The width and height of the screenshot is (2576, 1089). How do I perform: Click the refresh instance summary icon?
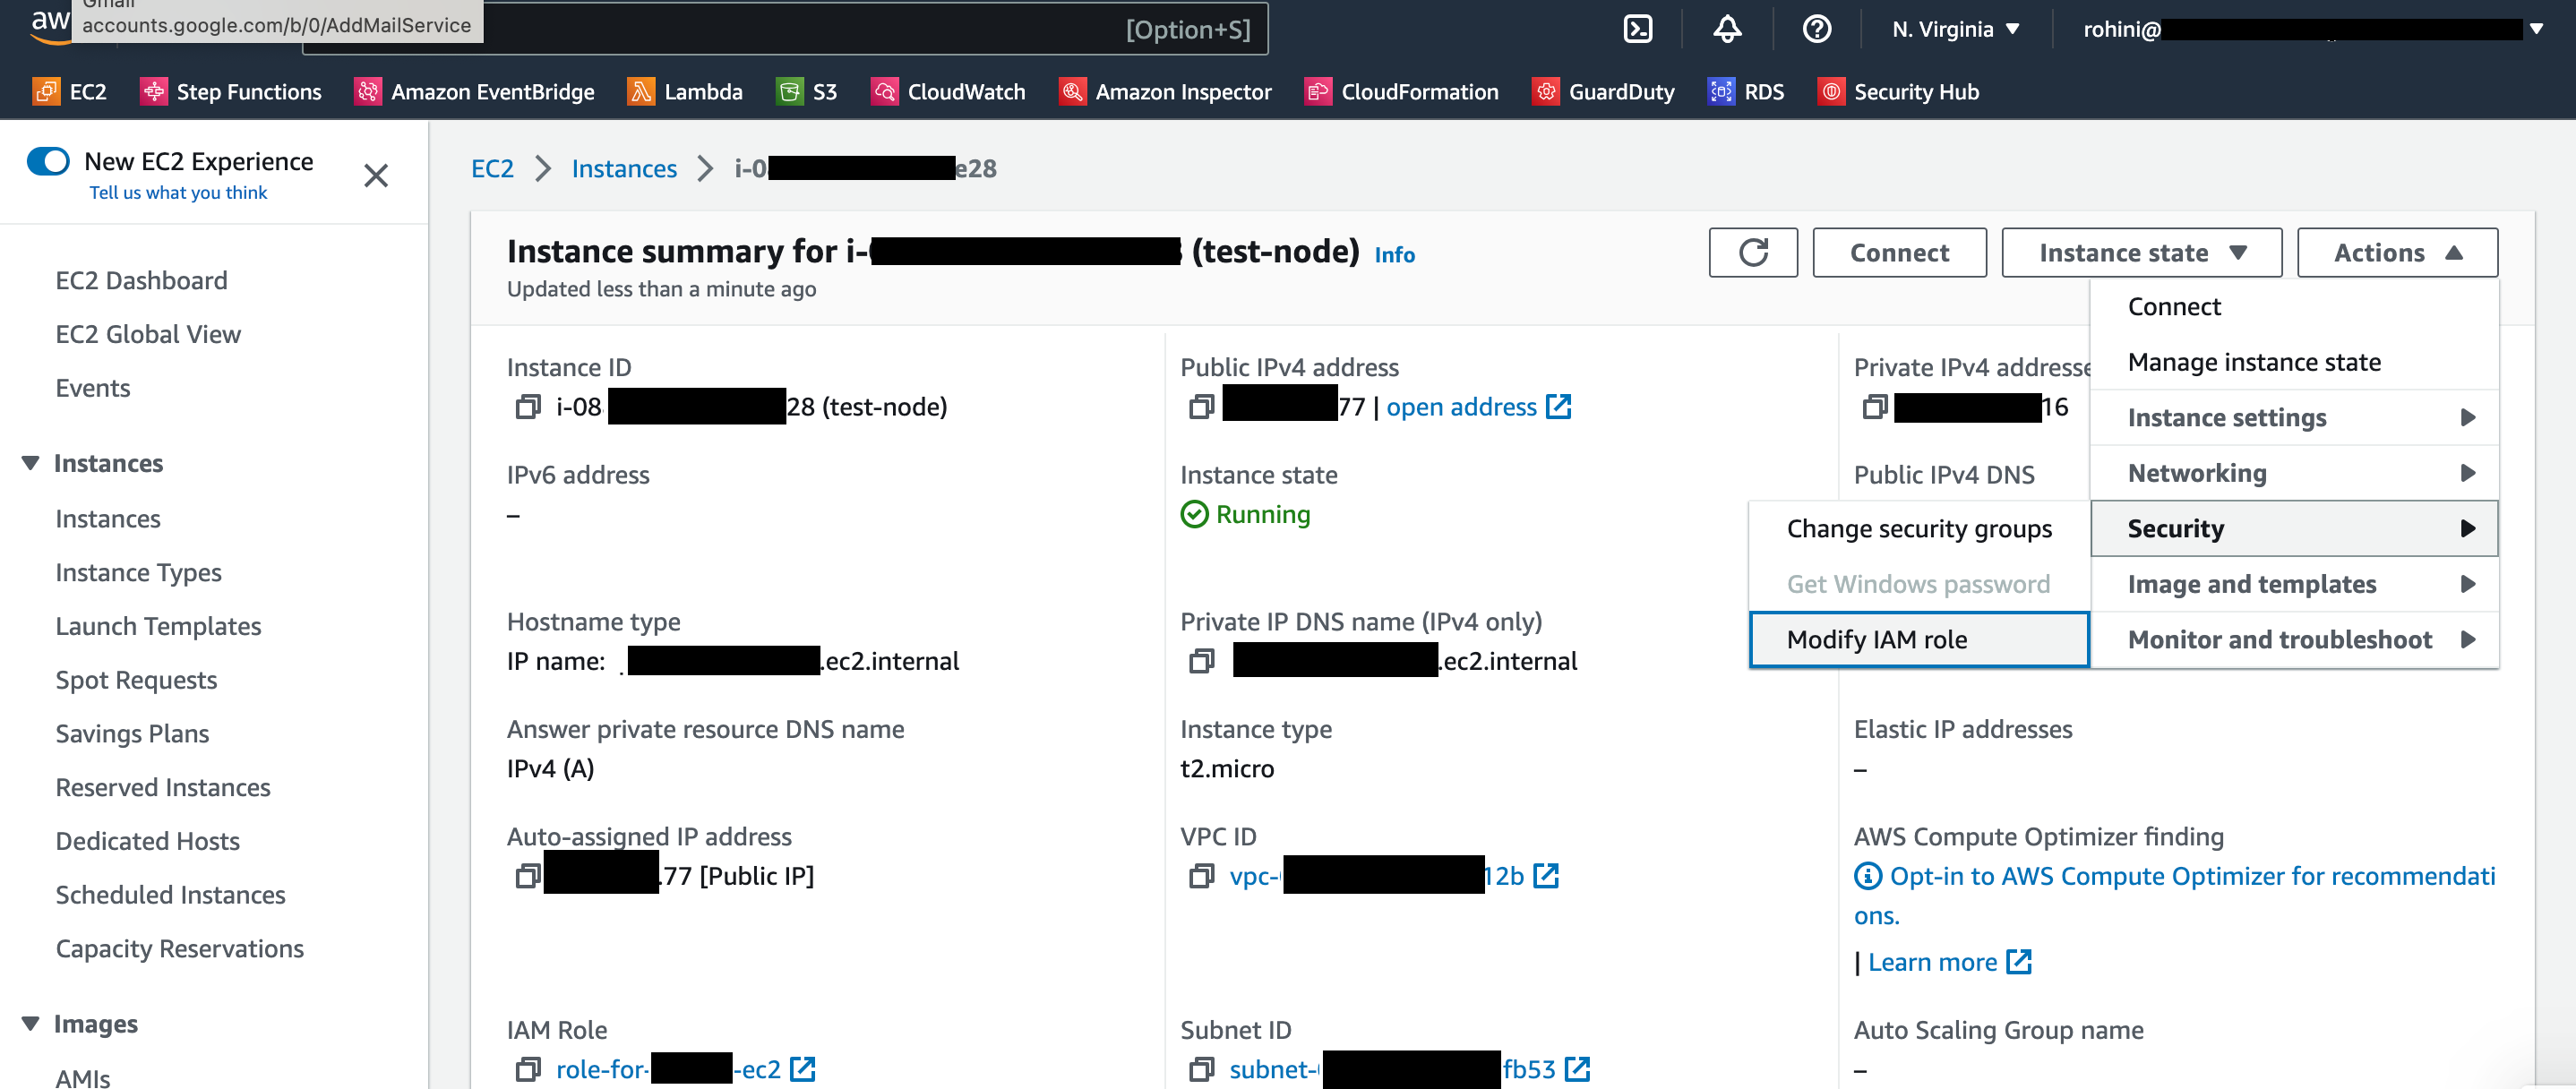[x=1753, y=252]
